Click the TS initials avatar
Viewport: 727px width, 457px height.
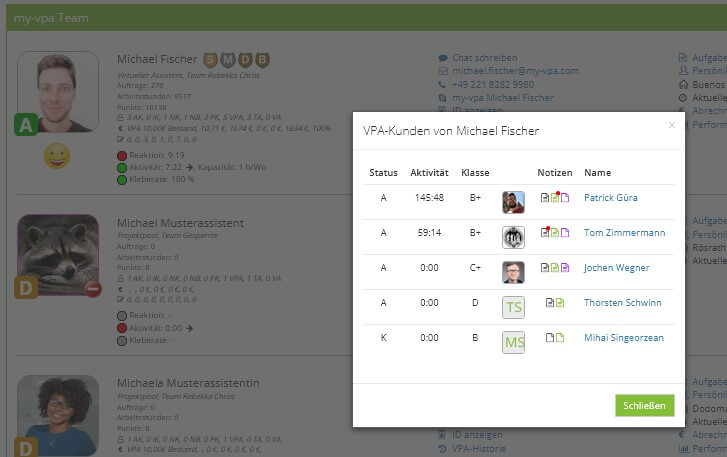click(x=513, y=307)
